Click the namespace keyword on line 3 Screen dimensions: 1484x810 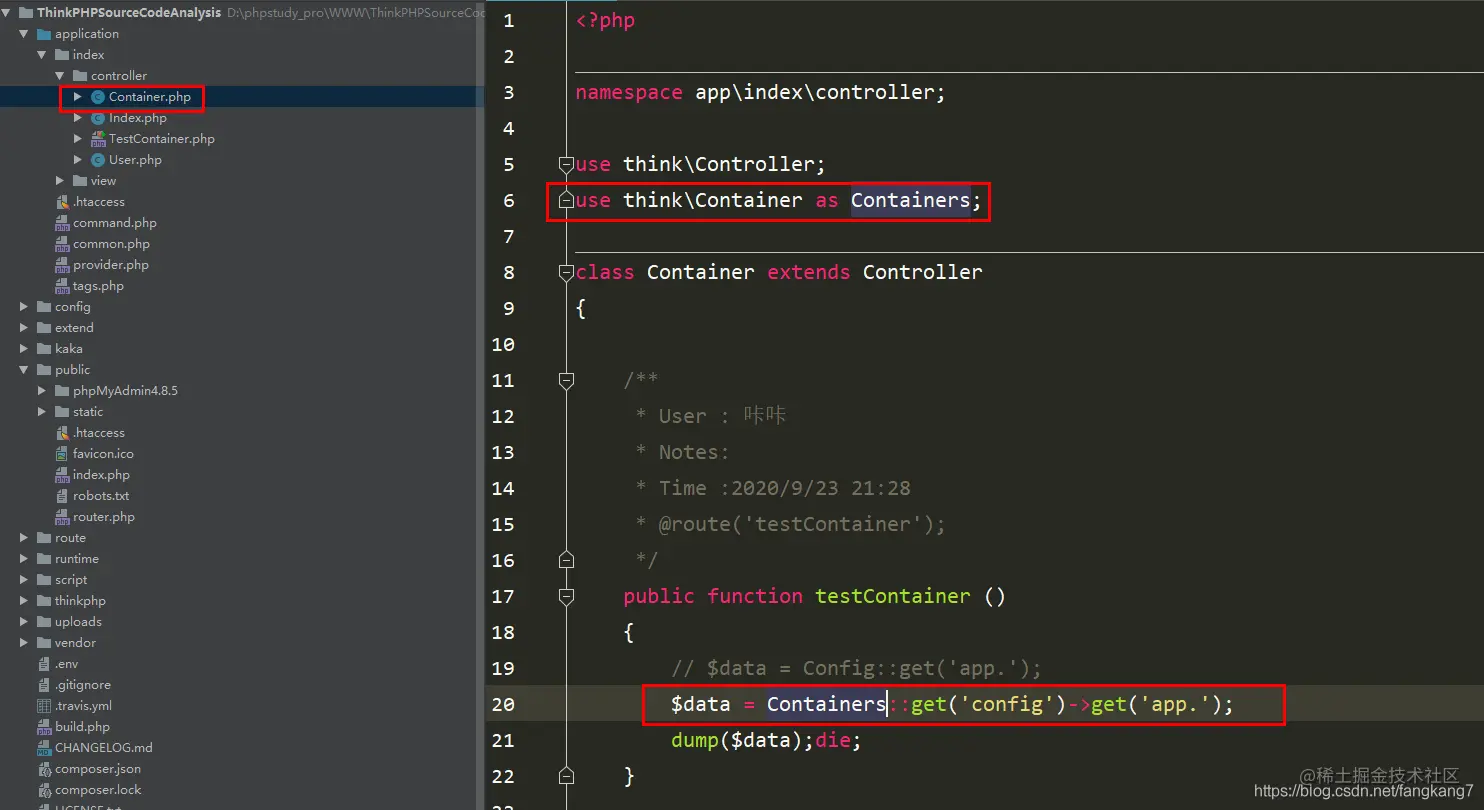[x=629, y=92]
